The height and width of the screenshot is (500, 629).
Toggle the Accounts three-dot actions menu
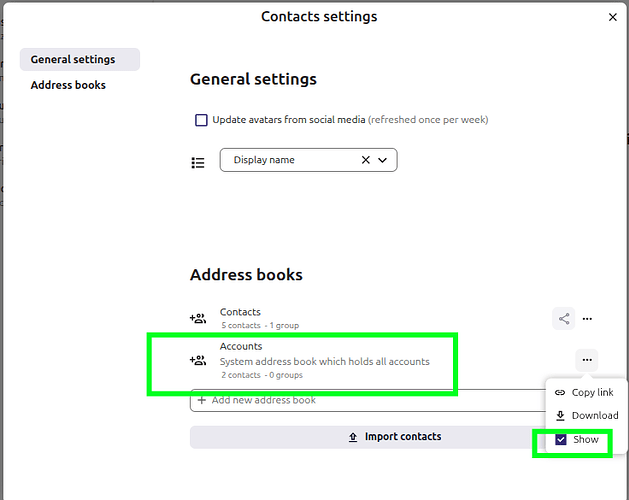587,359
